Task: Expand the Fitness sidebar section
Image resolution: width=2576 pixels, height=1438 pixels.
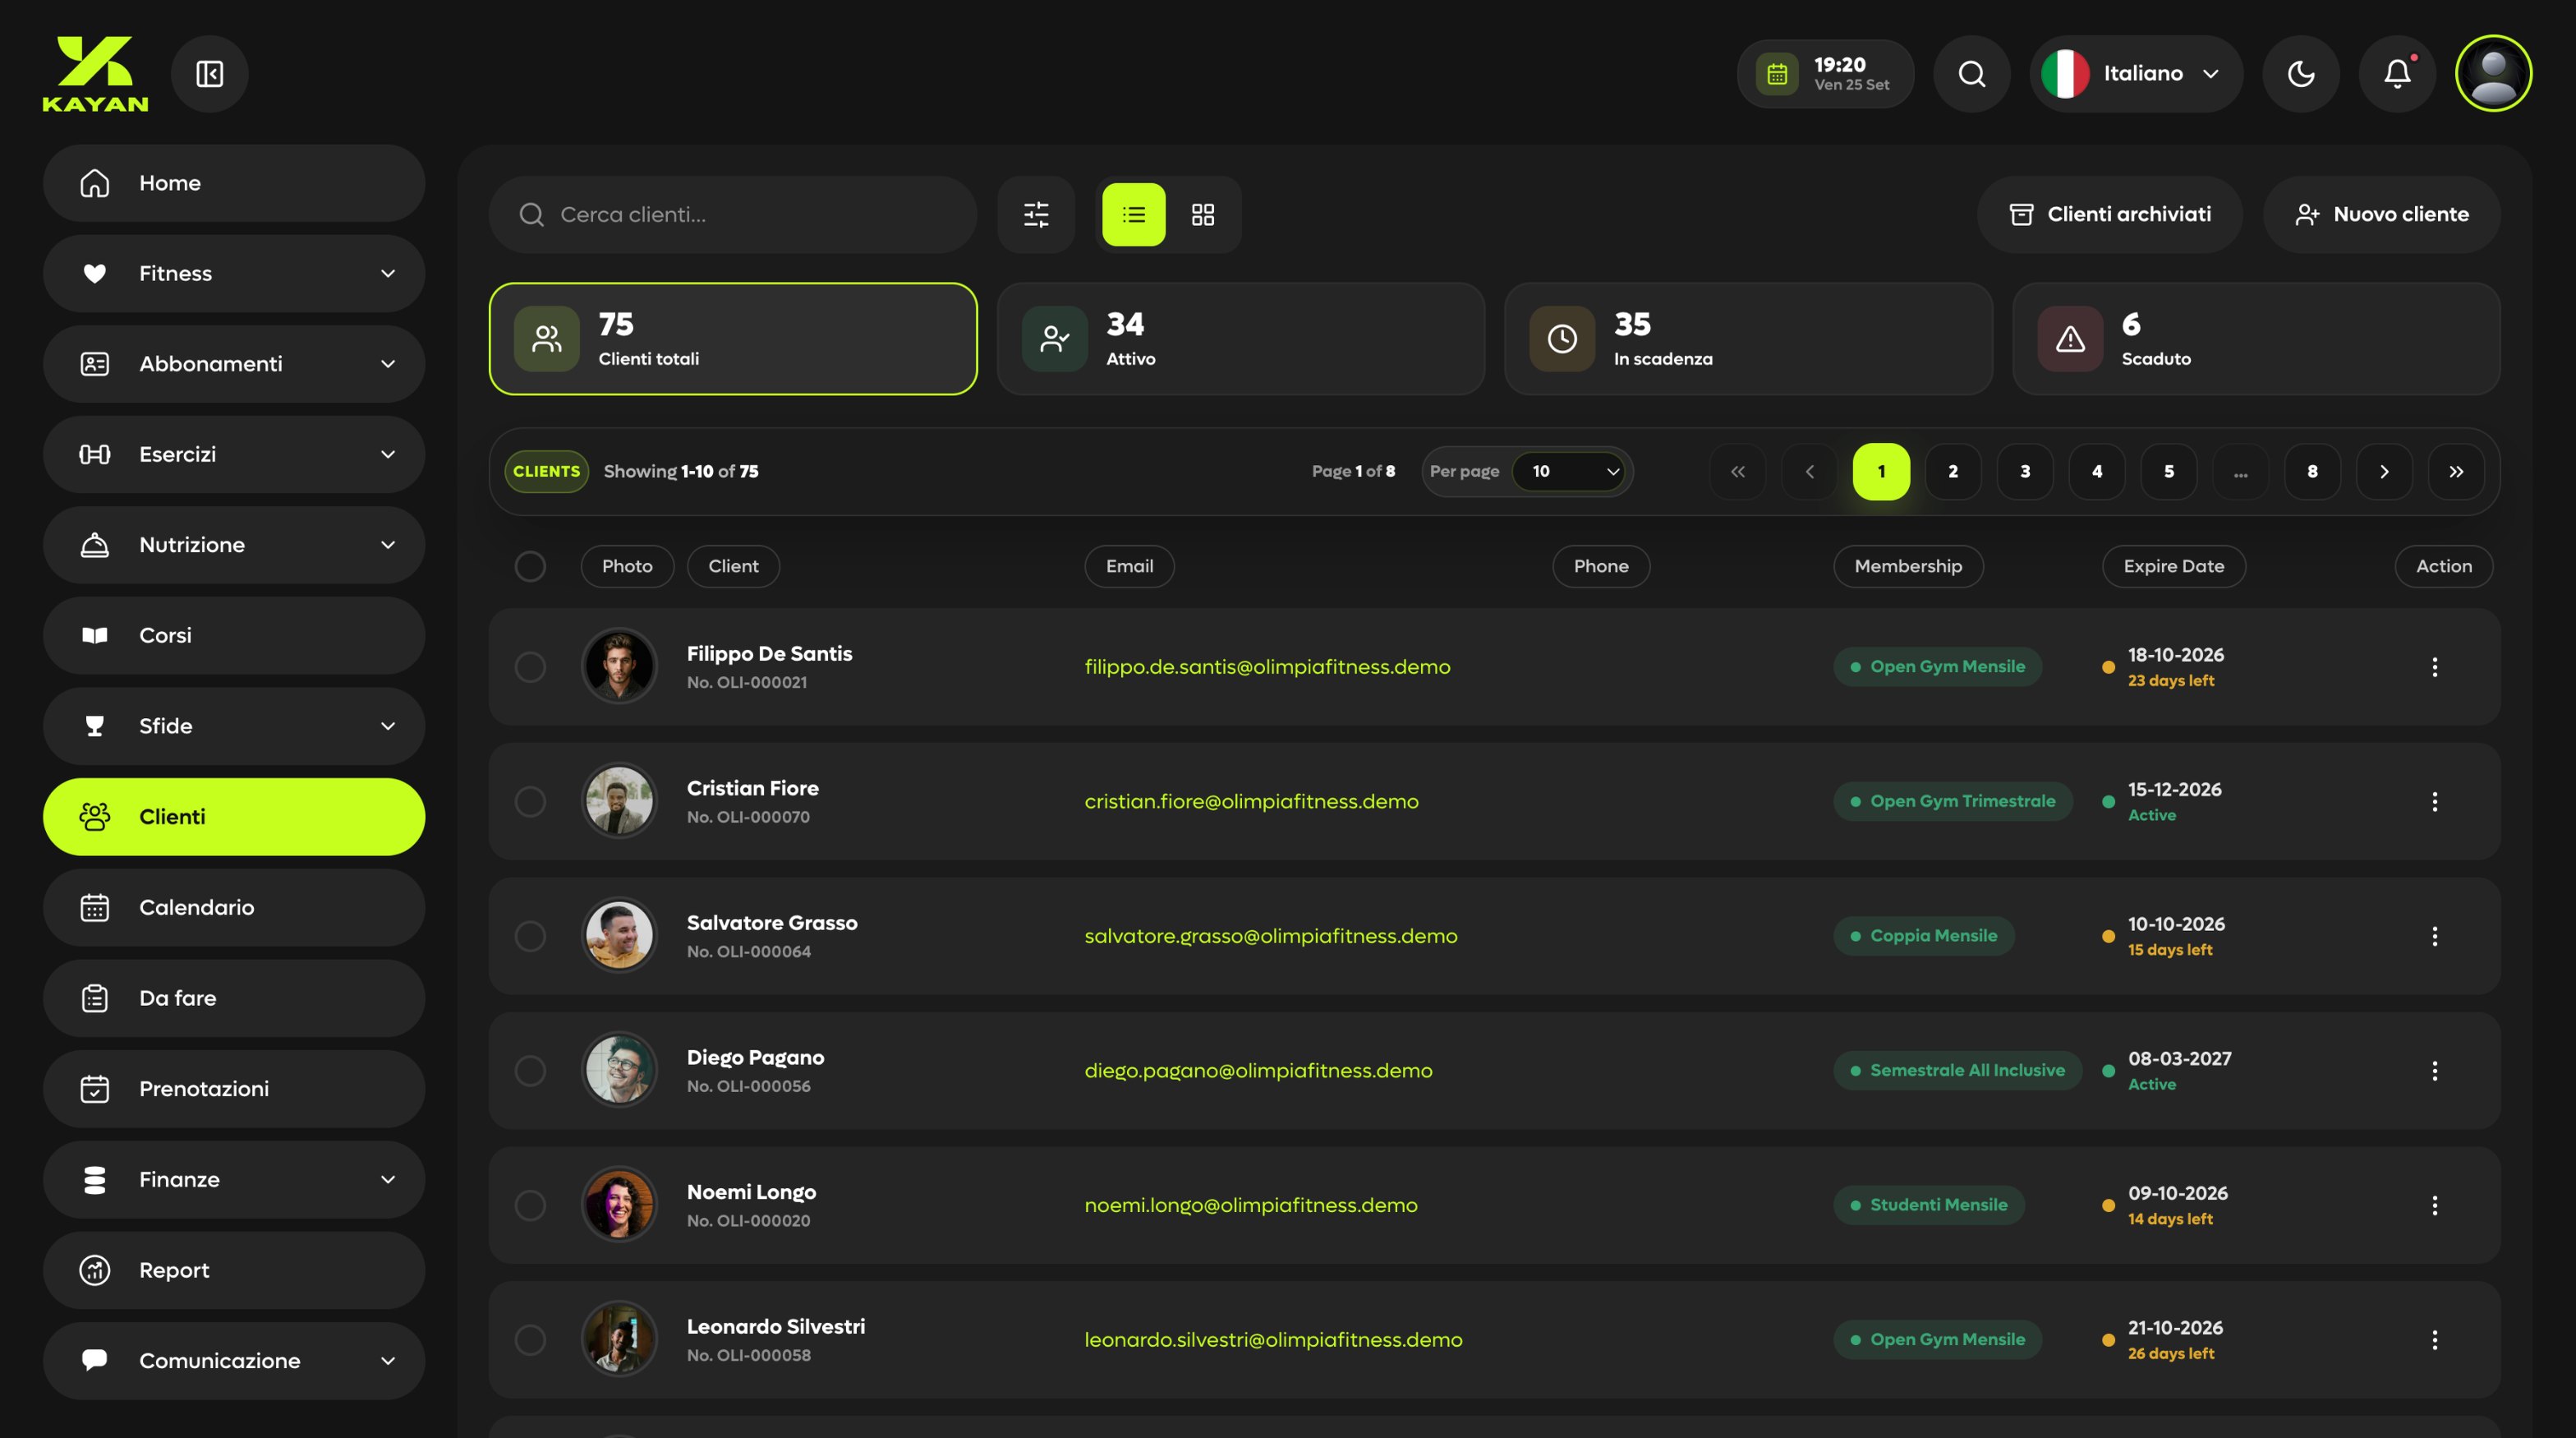Action: tap(234, 273)
